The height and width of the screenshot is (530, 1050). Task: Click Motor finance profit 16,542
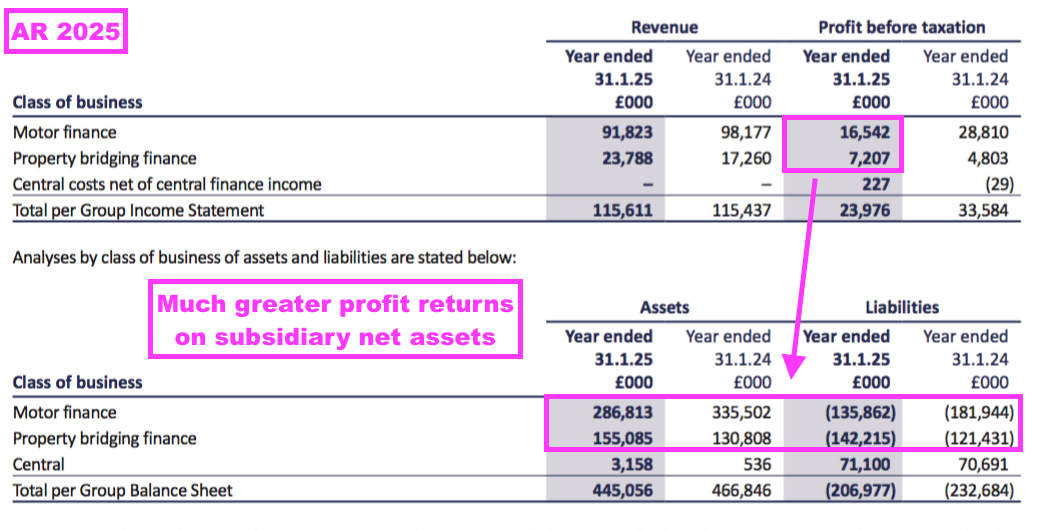(865, 133)
